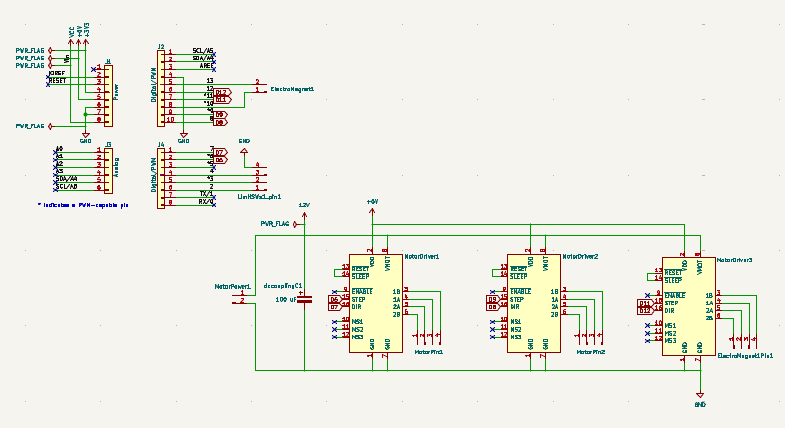785x428 pixels.
Task: Click the decouplingC1 capacitor symbol
Action: [305, 298]
